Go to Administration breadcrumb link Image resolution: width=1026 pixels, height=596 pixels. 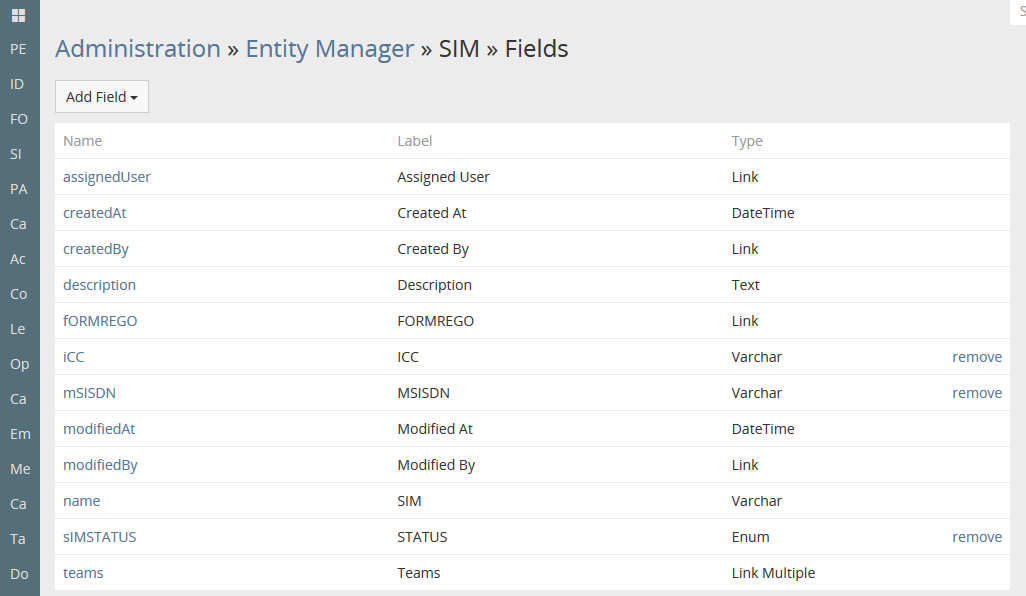point(138,49)
